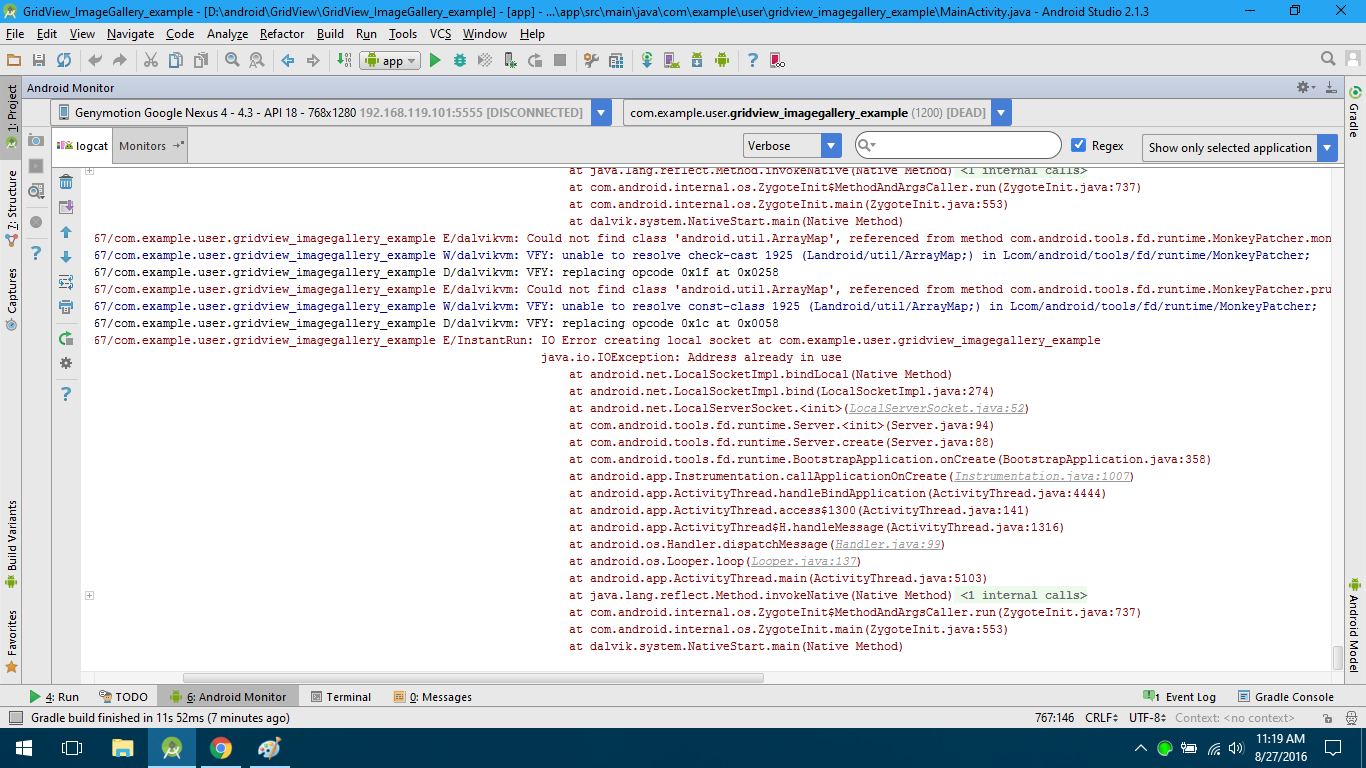Viewport: 1366px width, 768px height.
Task: Expand the lower folded internal calls line
Action: pos(89,596)
